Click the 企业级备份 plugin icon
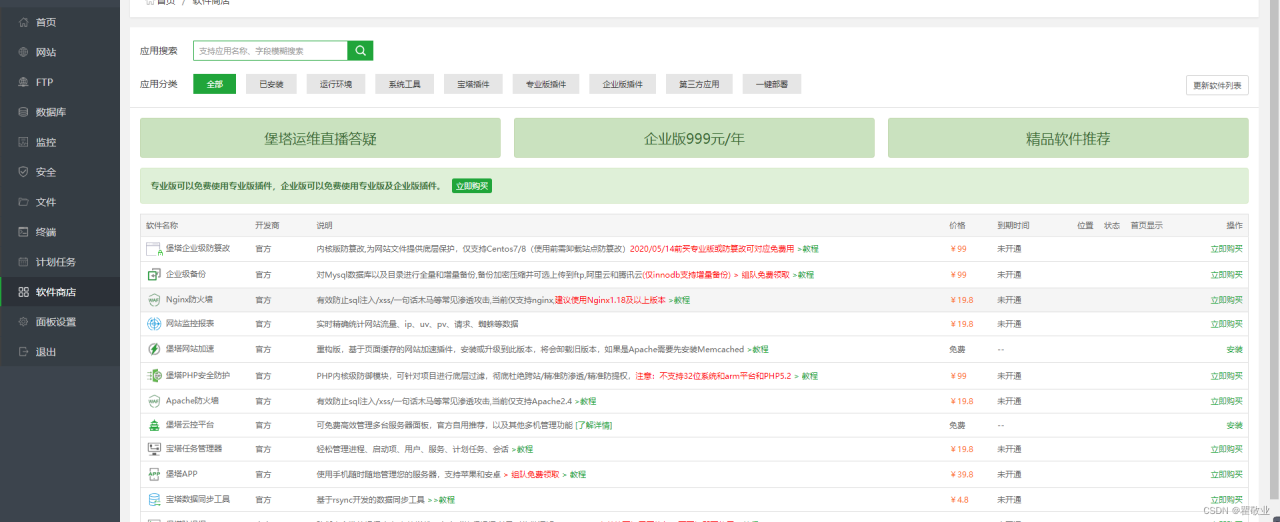Image resolution: width=1280 pixels, height=522 pixels. (154, 274)
